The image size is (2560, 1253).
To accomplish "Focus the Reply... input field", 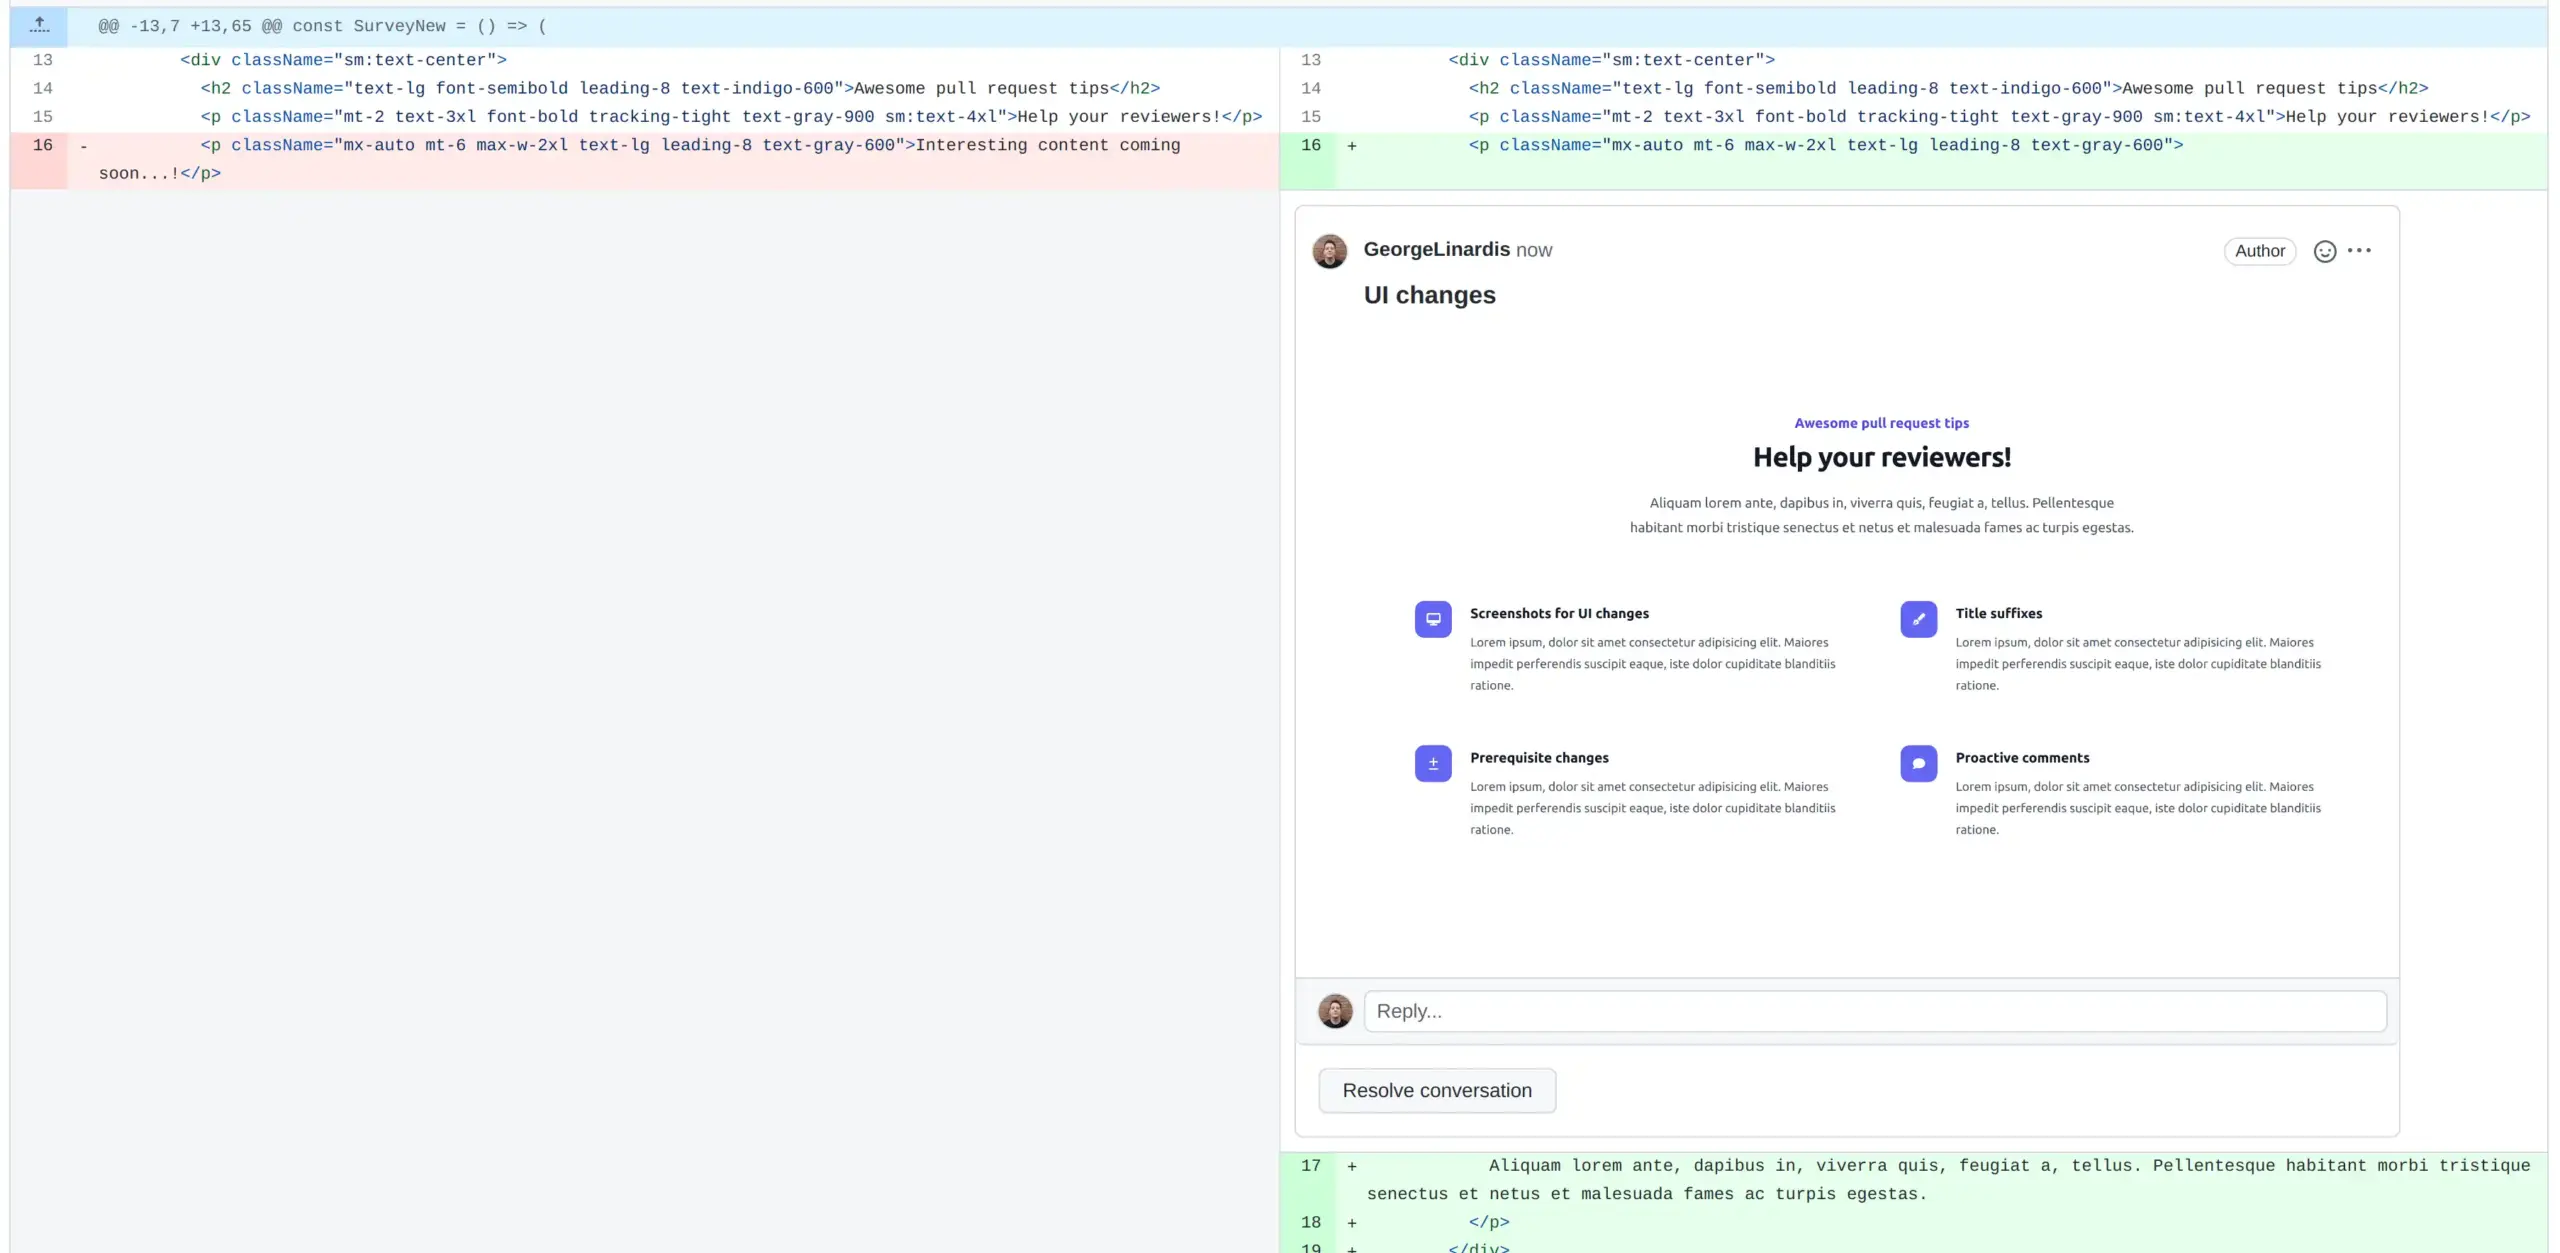I will pyautogui.click(x=1875, y=1011).
